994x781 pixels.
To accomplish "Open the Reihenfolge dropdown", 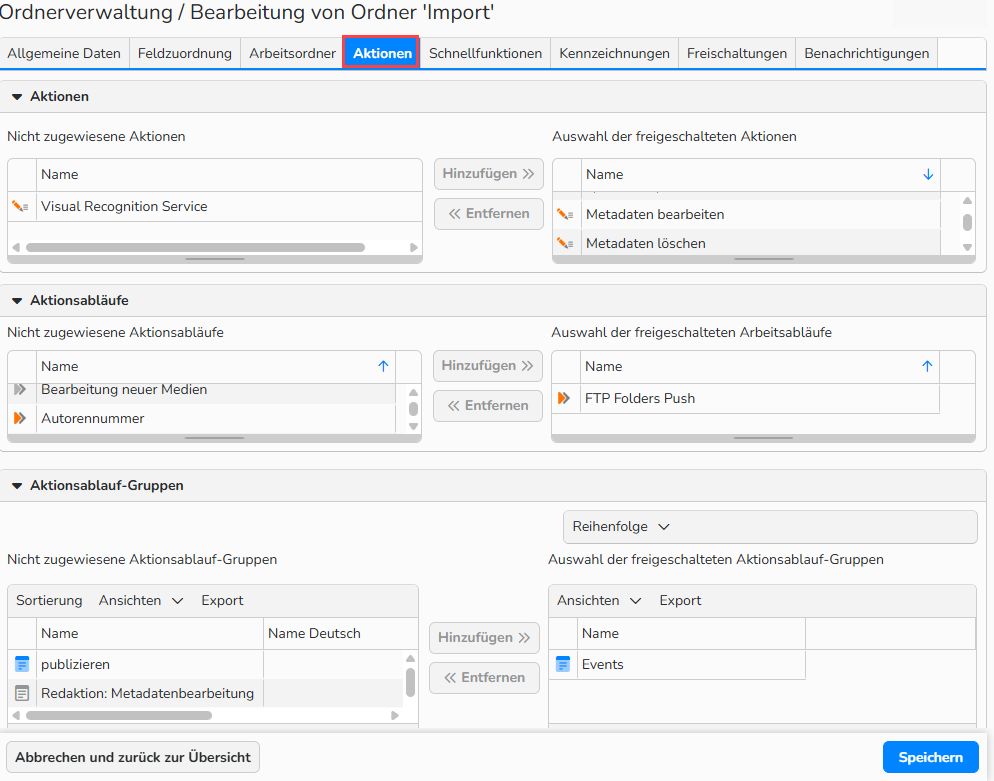I will pos(770,527).
